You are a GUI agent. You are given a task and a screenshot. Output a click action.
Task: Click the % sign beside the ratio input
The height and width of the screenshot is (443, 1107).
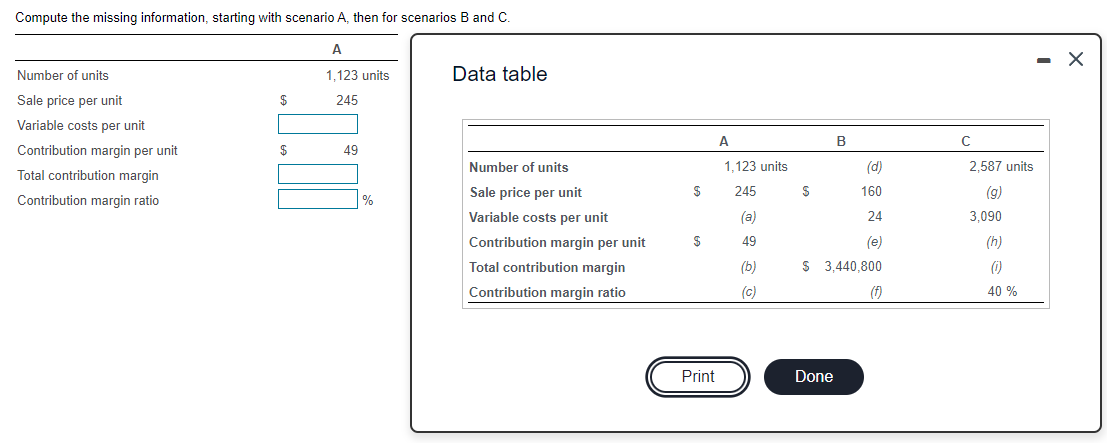[x=368, y=201]
